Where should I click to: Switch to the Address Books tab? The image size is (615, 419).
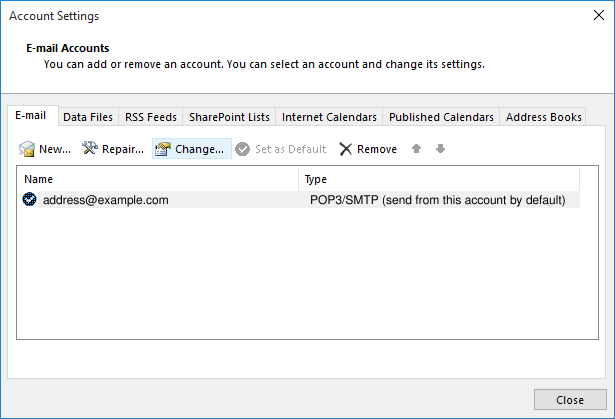[x=543, y=117]
